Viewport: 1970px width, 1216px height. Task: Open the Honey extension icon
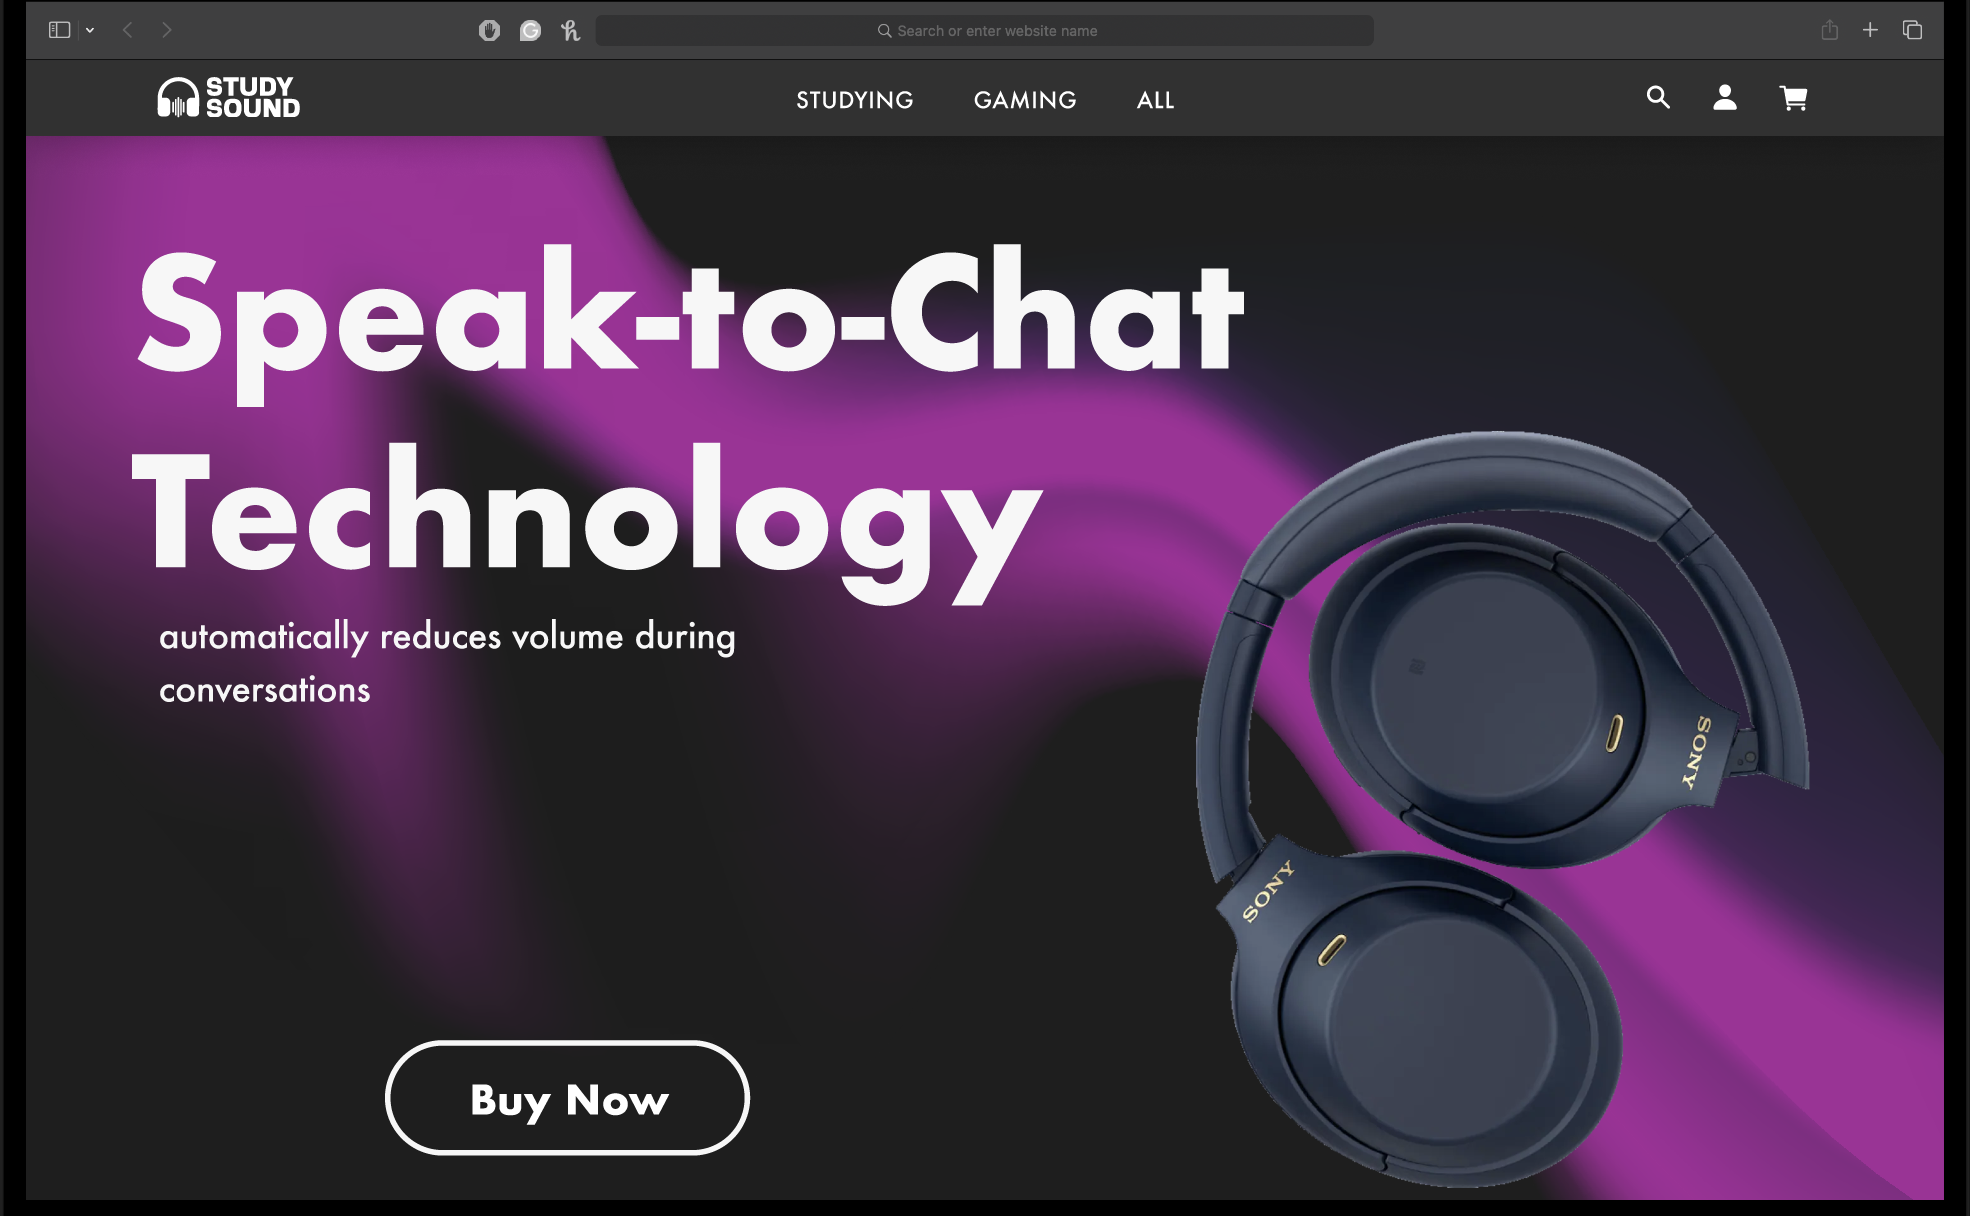point(571,31)
